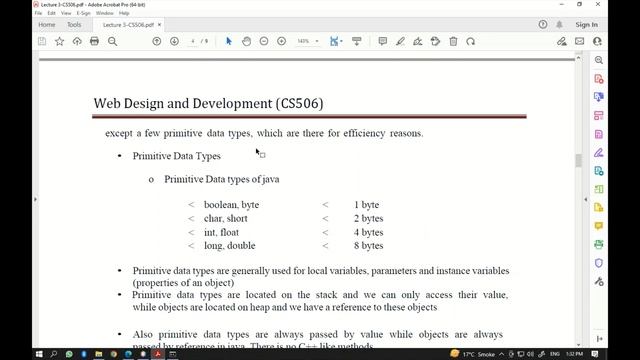The width and height of the screenshot is (640, 360).
Task: Open Create PDF tool in right pane
Action: 599,79
